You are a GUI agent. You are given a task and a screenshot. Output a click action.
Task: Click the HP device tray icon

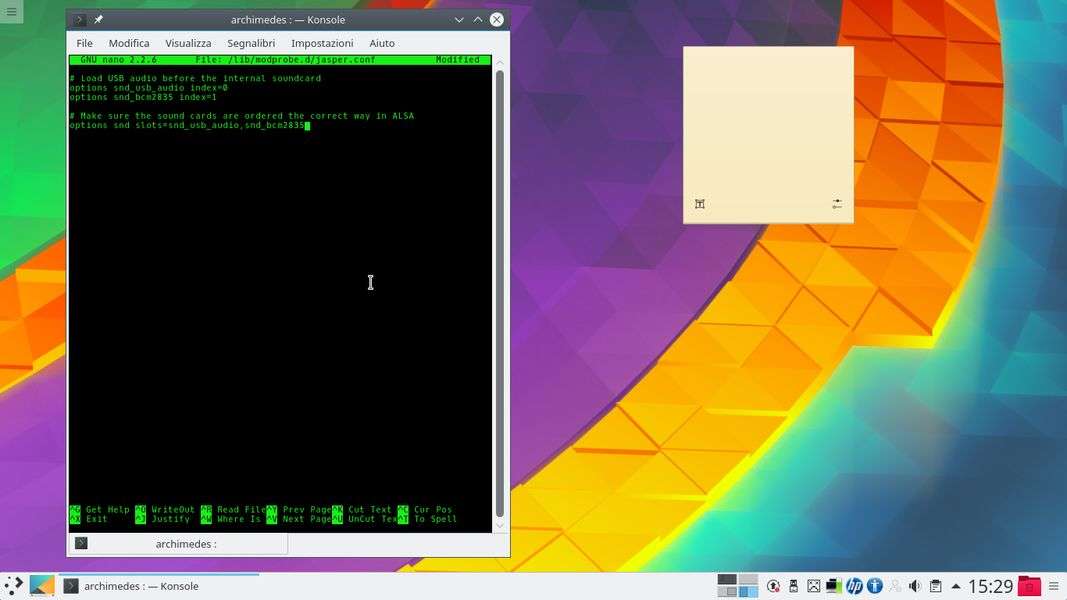(854, 586)
